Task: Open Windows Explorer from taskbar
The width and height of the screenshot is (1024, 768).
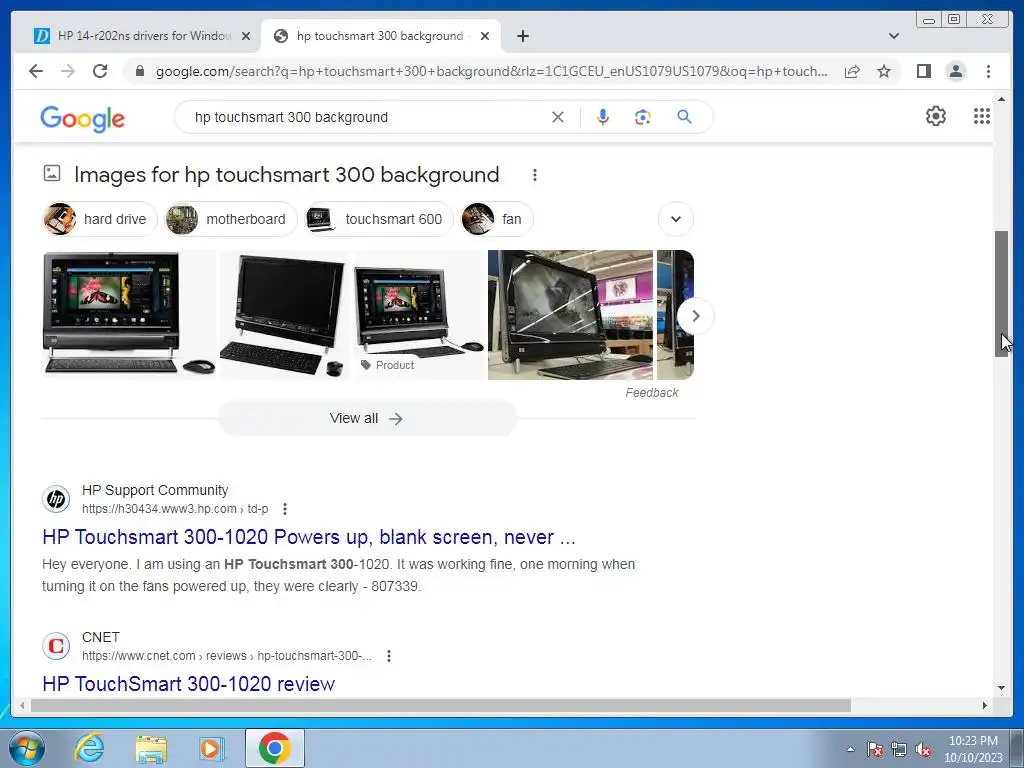Action: pos(151,748)
